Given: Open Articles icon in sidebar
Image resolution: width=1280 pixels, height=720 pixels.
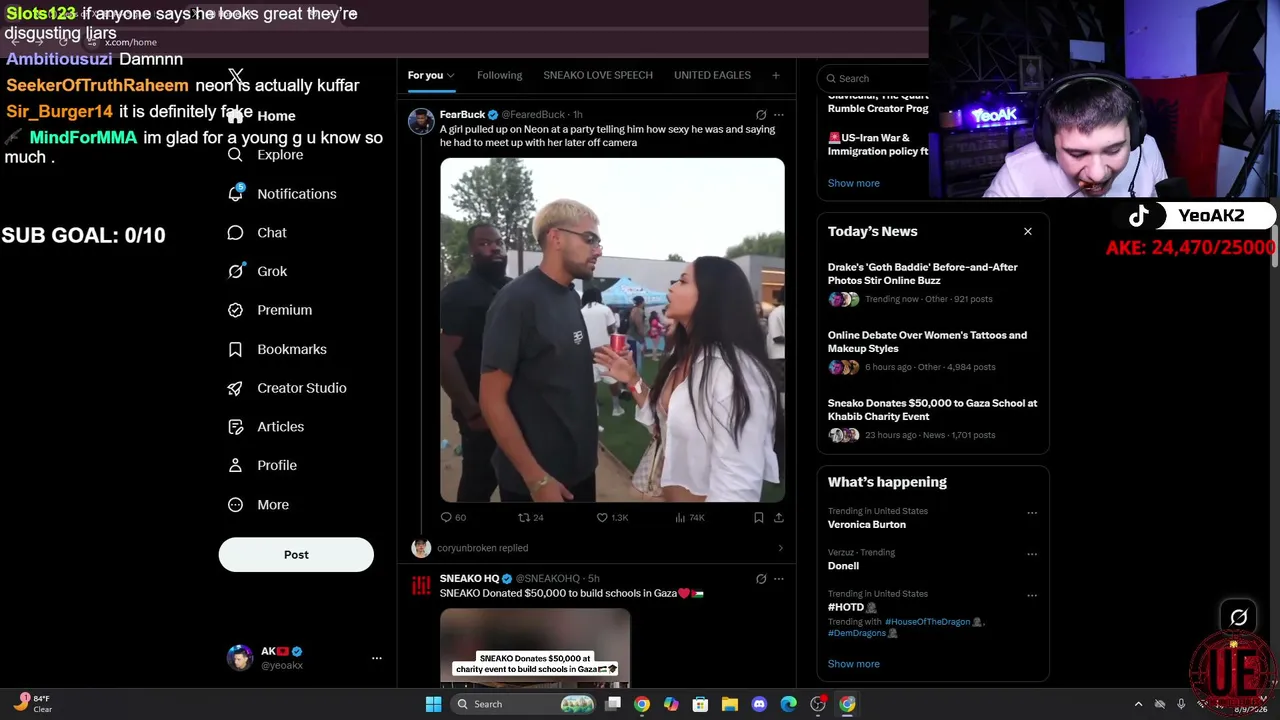Looking at the screenshot, I should pyautogui.click(x=235, y=427).
